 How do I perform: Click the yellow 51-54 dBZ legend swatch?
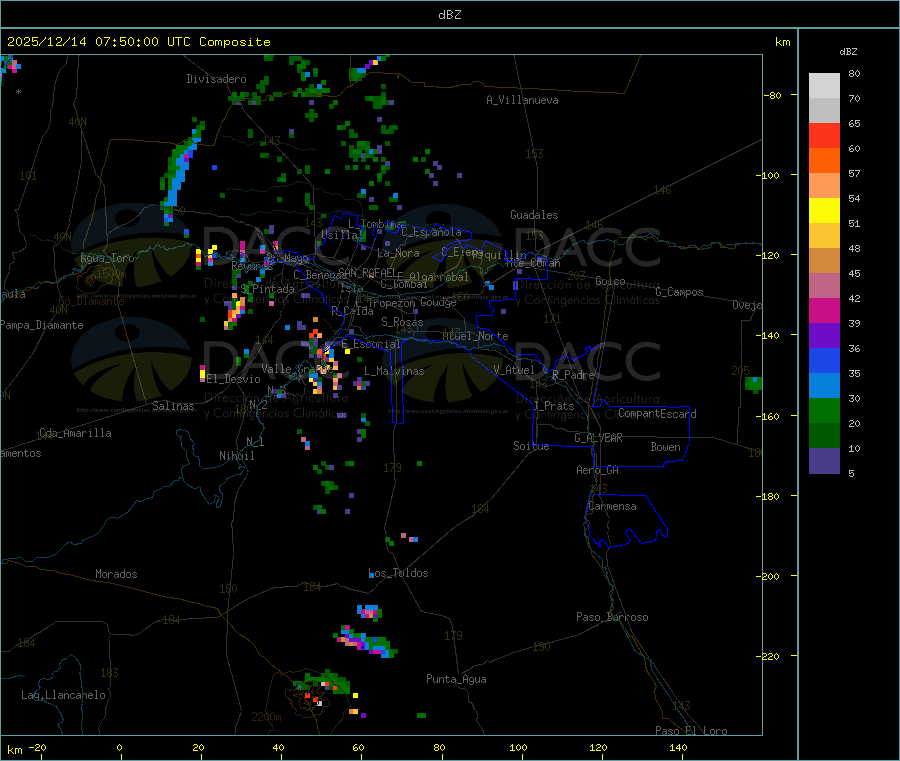coord(824,211)
